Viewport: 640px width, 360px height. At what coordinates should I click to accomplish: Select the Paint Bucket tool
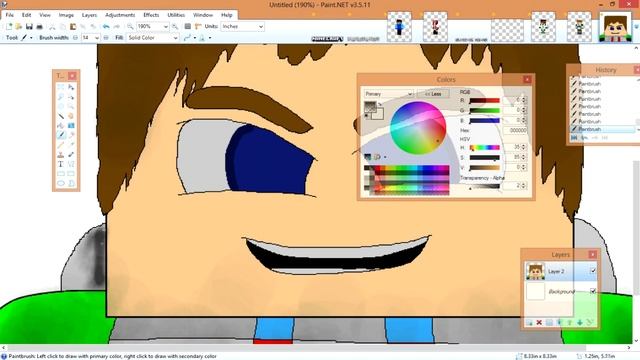(61, 125)
